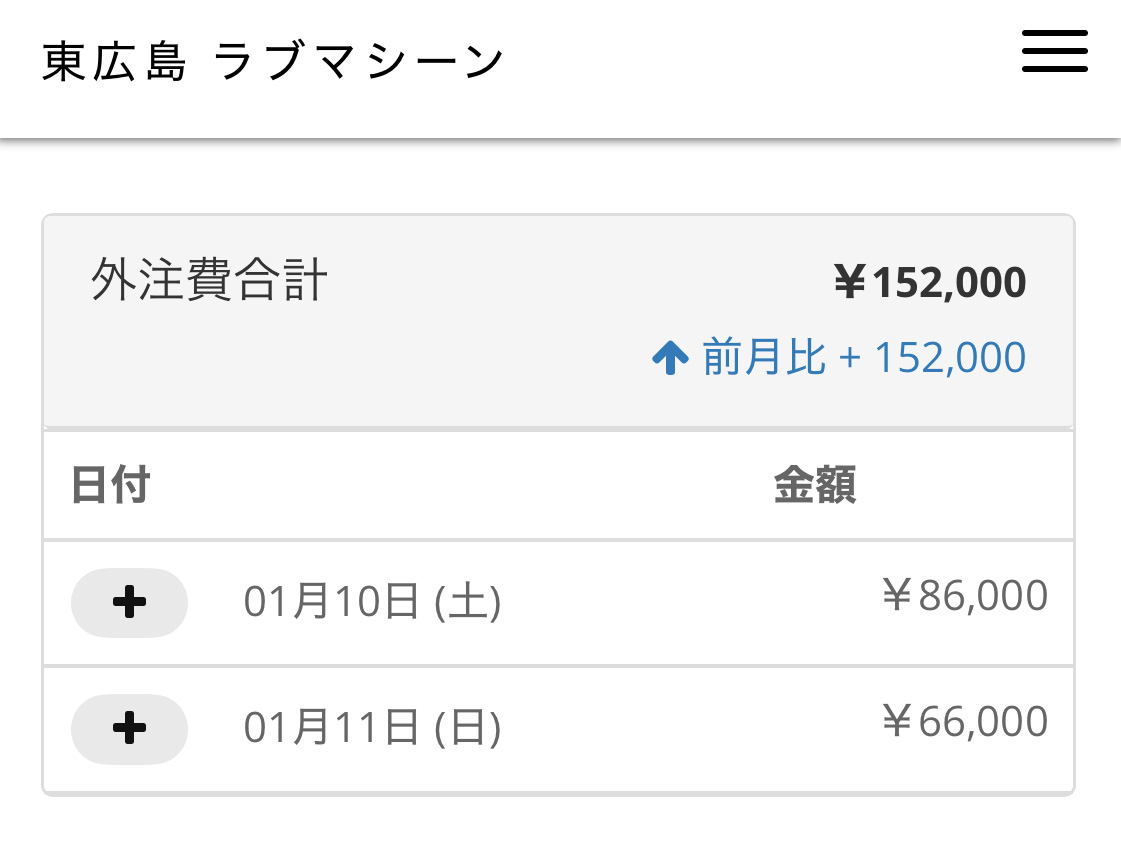Expand the 01月10日 row with plus icon
The height and width of the screenshot is (851, 1121).
(x=129, y=603)
